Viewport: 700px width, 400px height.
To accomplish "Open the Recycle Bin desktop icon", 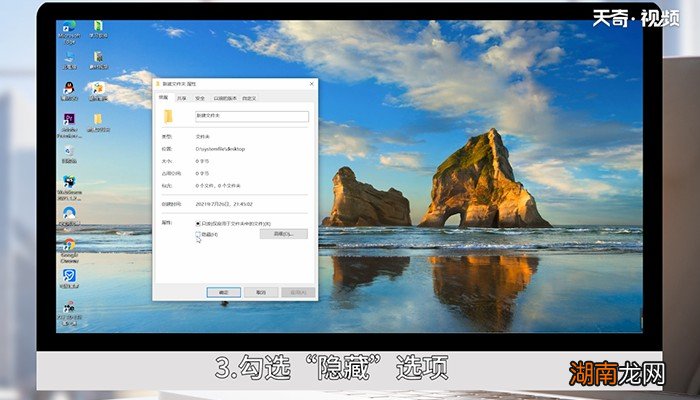I will click(x=69, y=152).
